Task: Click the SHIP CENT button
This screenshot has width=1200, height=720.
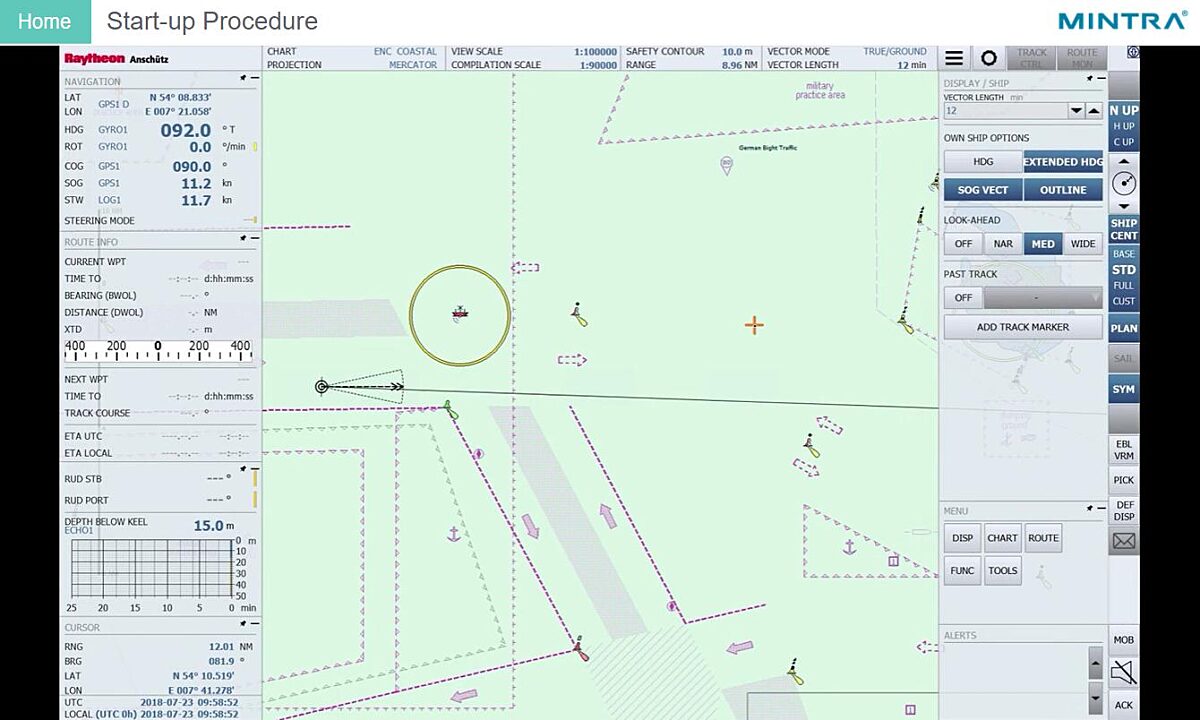Action: point(1124,230)
